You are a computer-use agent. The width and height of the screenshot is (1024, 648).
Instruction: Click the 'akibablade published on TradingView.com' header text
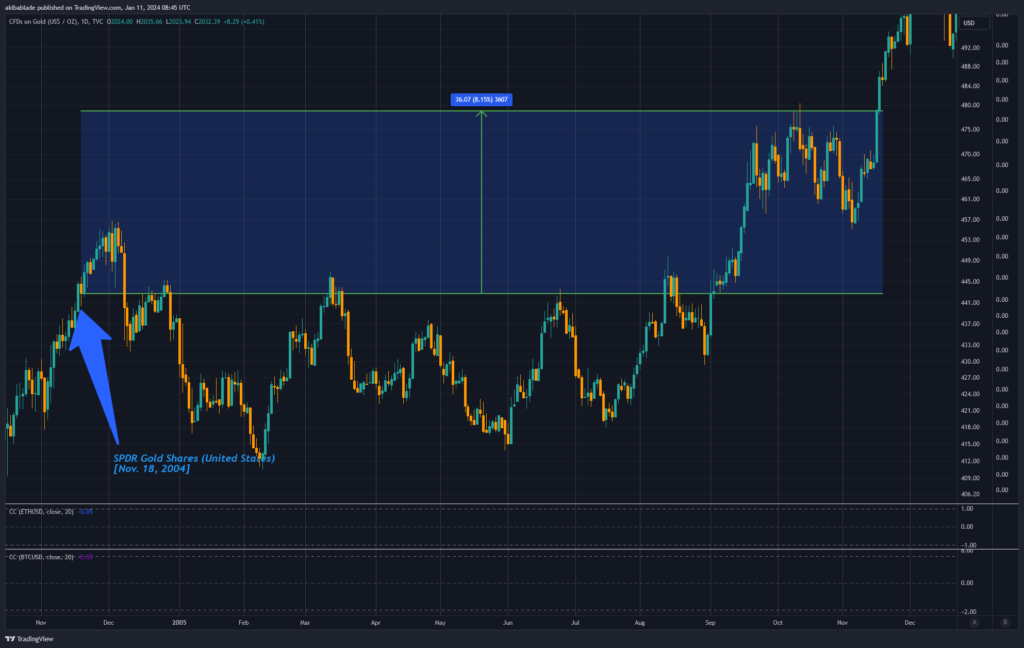tap(90, 8)
